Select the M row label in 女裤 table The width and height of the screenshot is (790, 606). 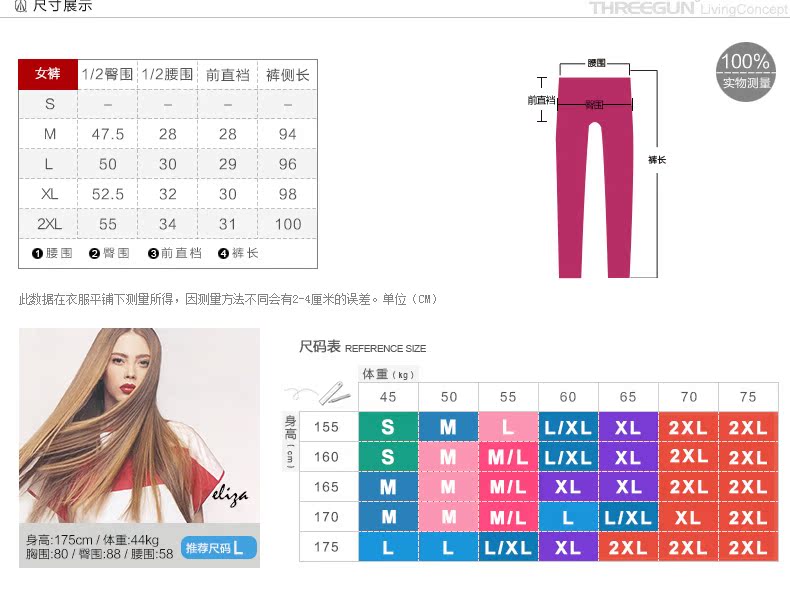[x=49, y=134]
